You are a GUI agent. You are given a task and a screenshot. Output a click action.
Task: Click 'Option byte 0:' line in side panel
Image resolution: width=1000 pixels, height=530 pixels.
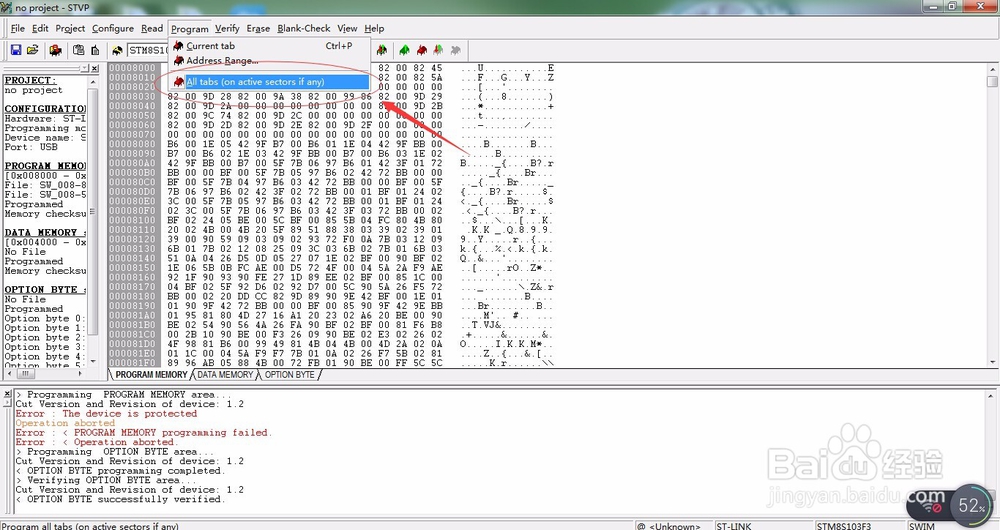coord(43,318)
